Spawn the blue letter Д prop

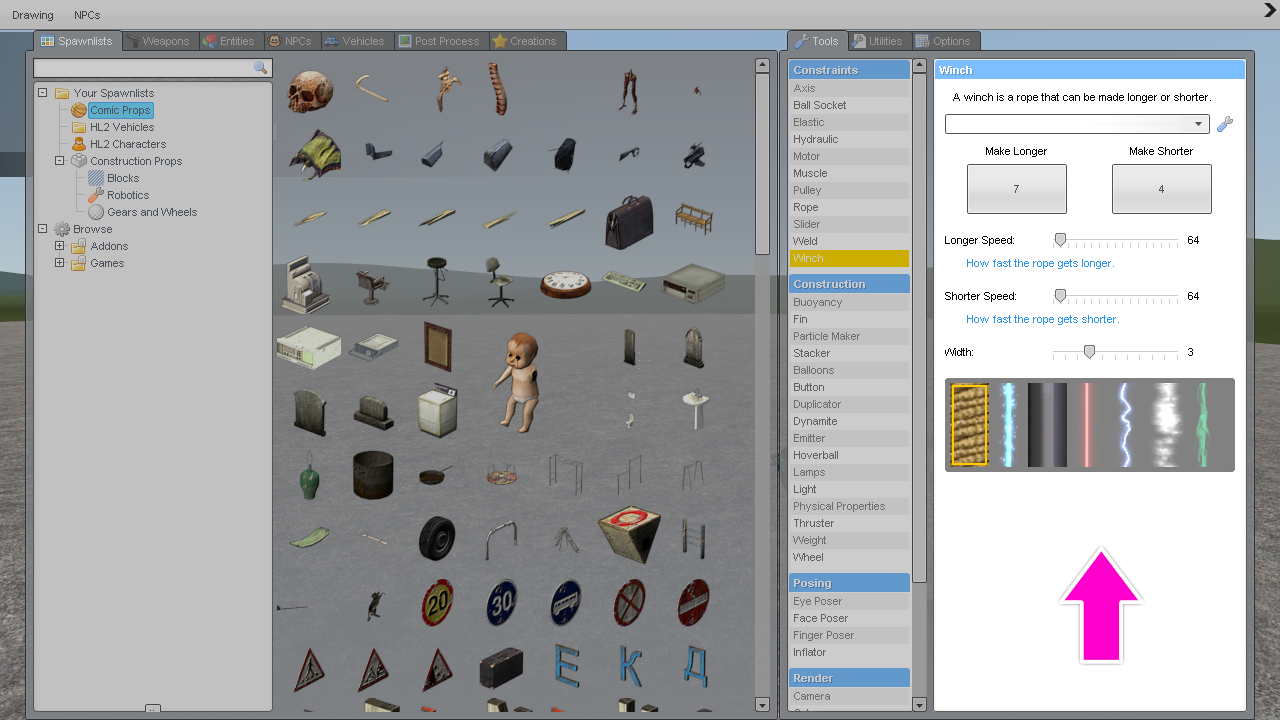coord(694,667)
